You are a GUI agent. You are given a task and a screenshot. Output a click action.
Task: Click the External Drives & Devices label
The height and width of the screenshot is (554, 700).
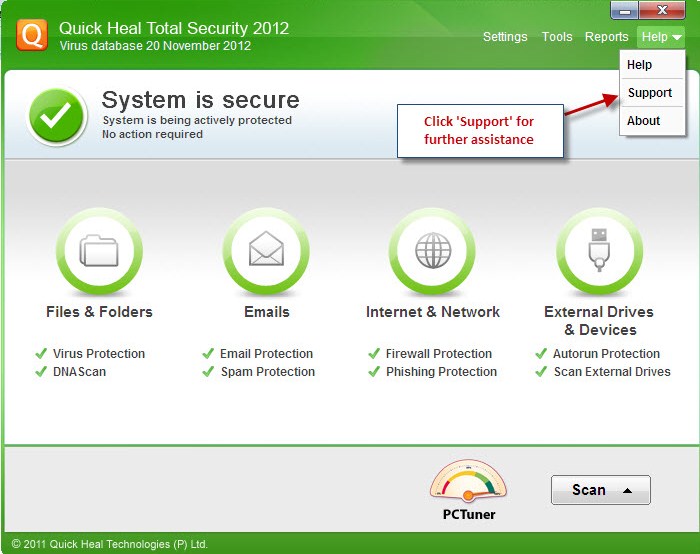click(x=599, y=321)
